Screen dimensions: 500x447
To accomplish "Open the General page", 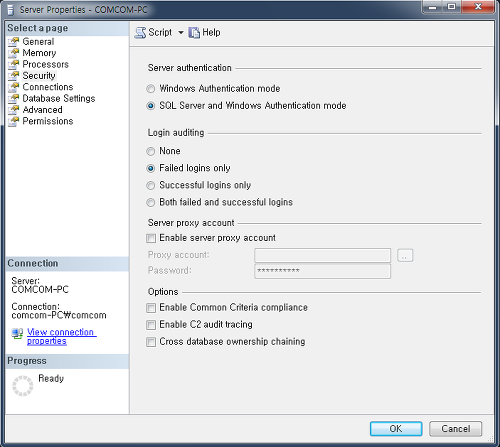I will (38, 42).
